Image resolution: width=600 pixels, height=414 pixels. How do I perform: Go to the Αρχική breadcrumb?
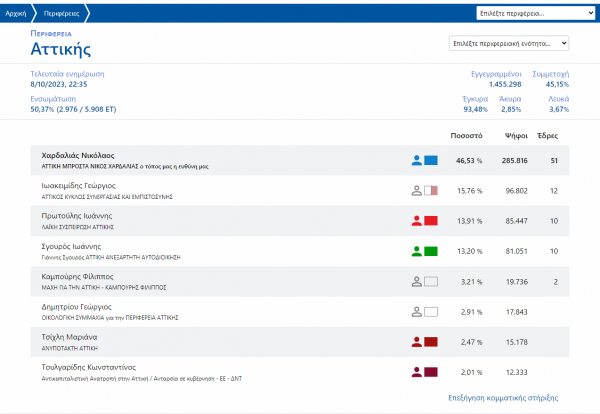click(17, 14)
